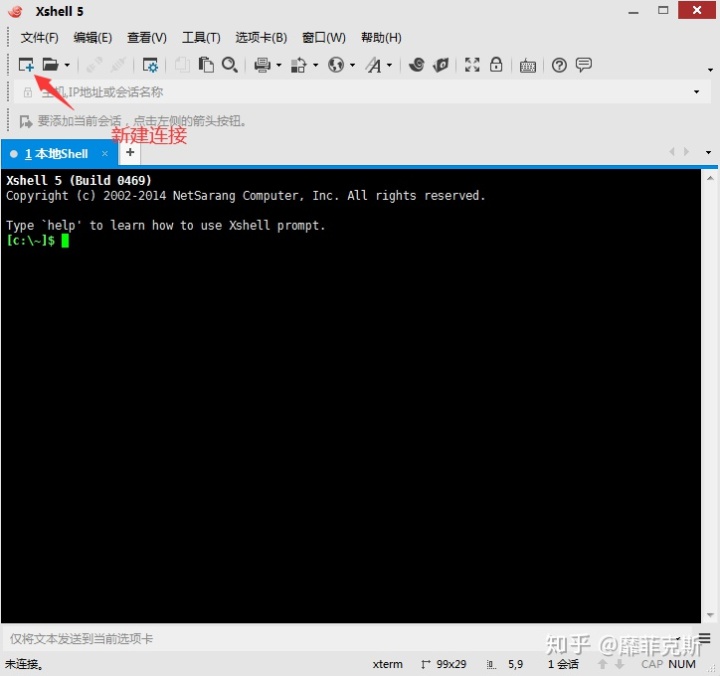Click the Font icon
Image resolution: width=720 pixels, height=676 pixels.
pos(373,65)
